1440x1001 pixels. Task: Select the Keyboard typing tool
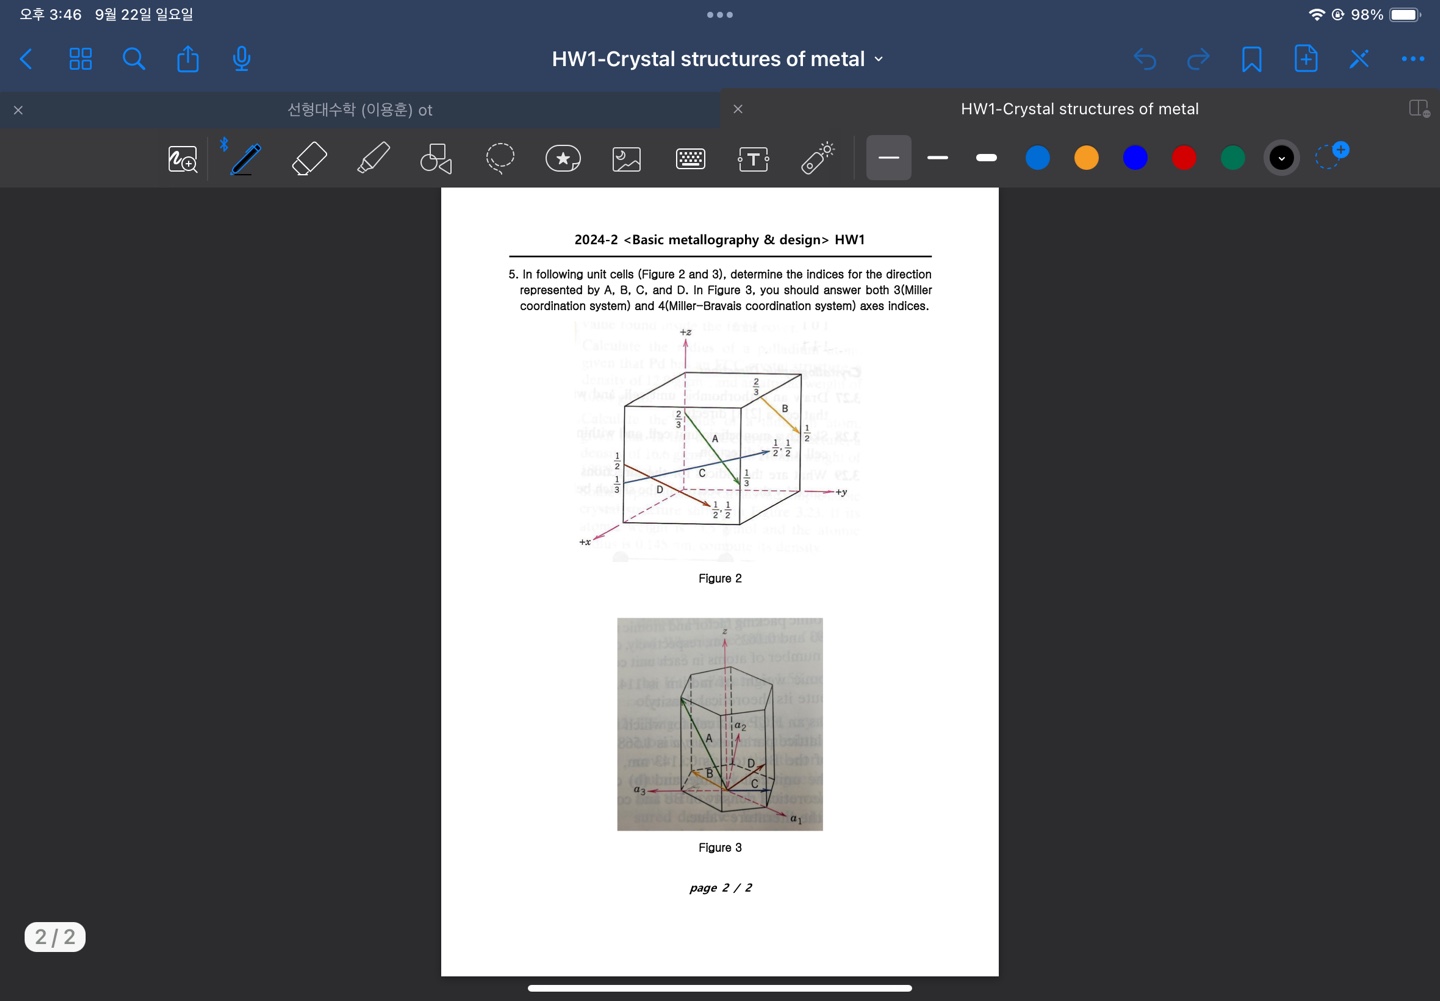tap(690, 159)
